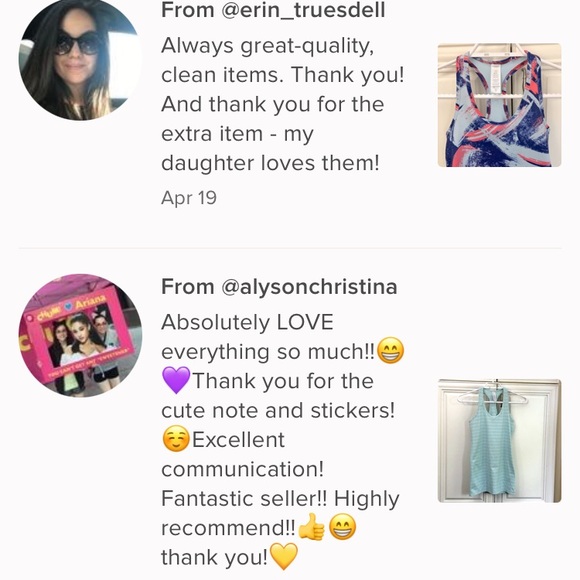Tap the grinning emoji after the thumbs up
This screenshot has width=580, height=580.
343,527
